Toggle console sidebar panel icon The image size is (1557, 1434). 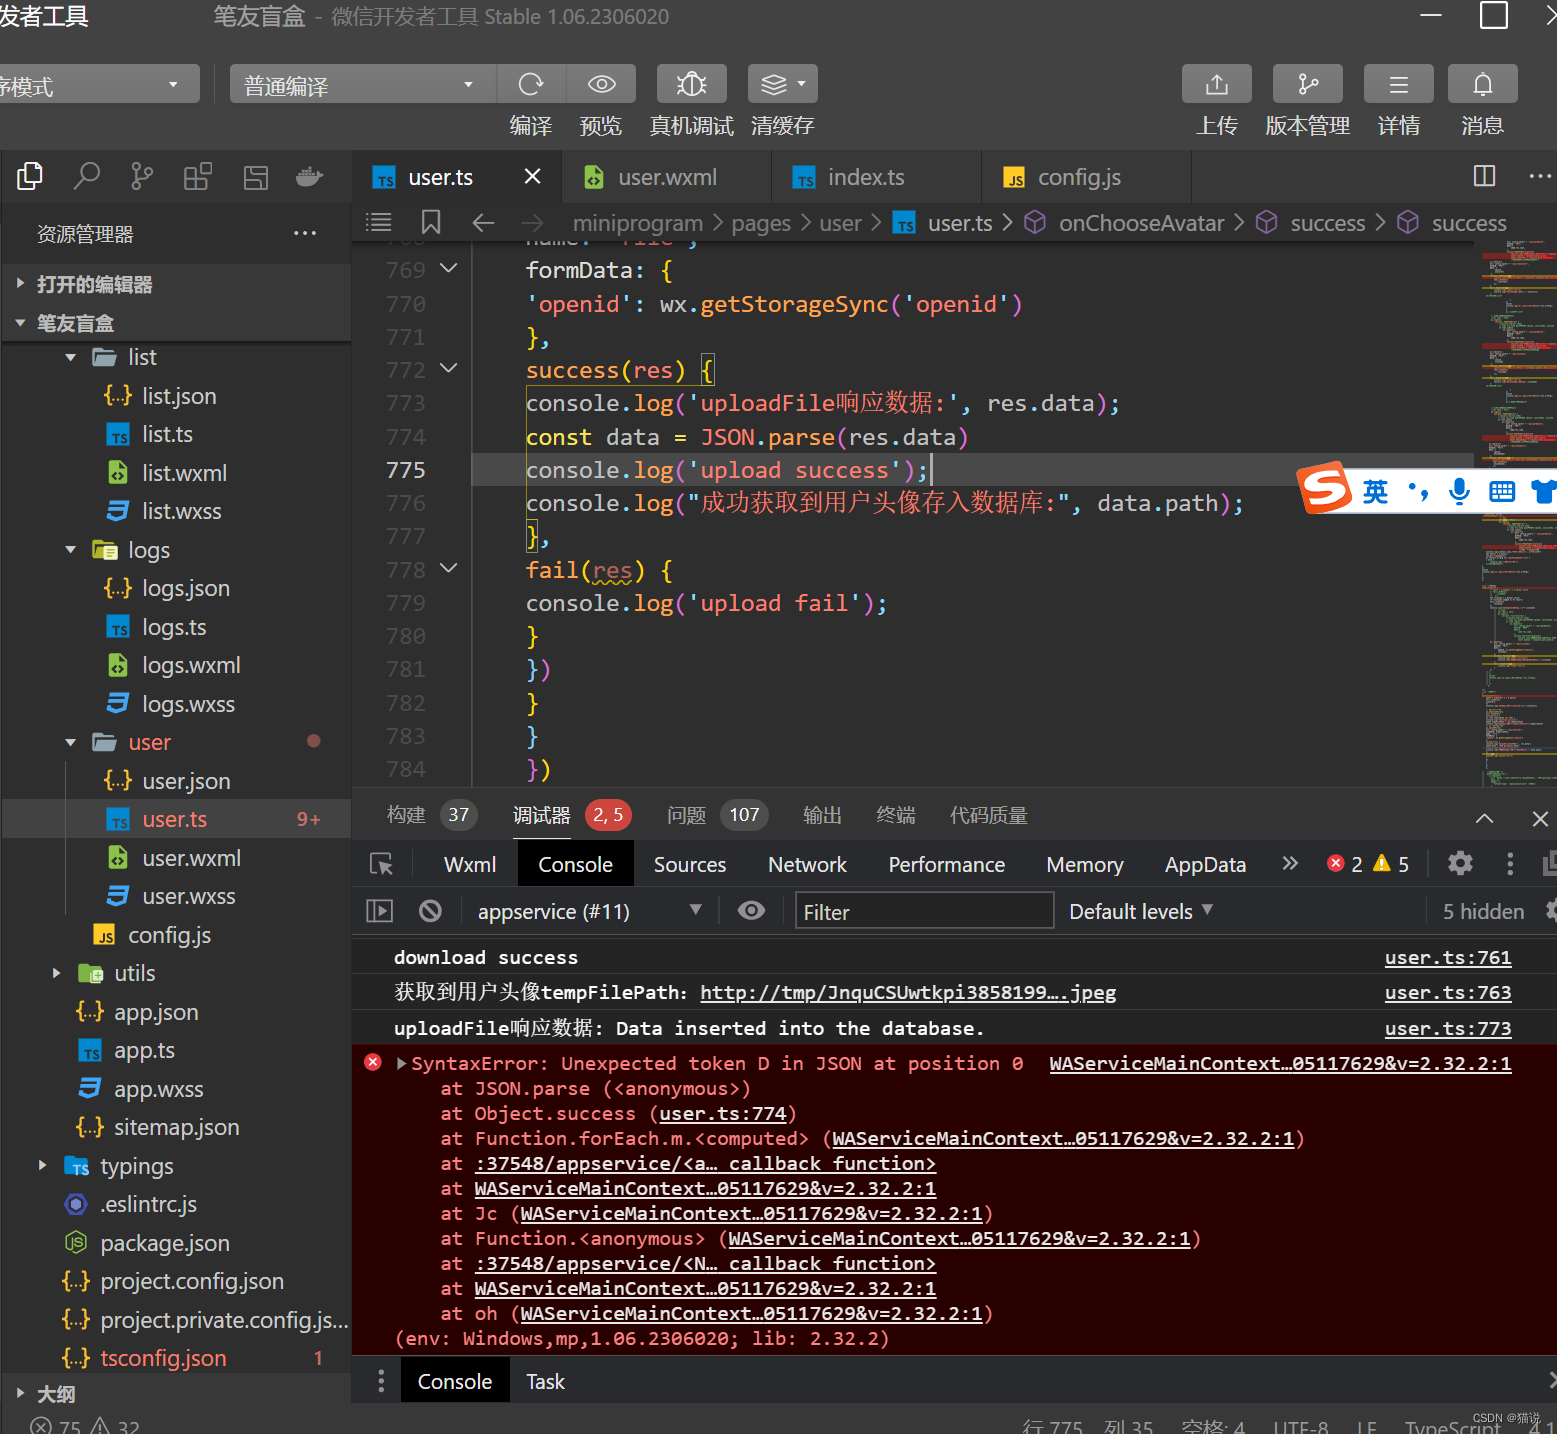click(x=380, y=911)
